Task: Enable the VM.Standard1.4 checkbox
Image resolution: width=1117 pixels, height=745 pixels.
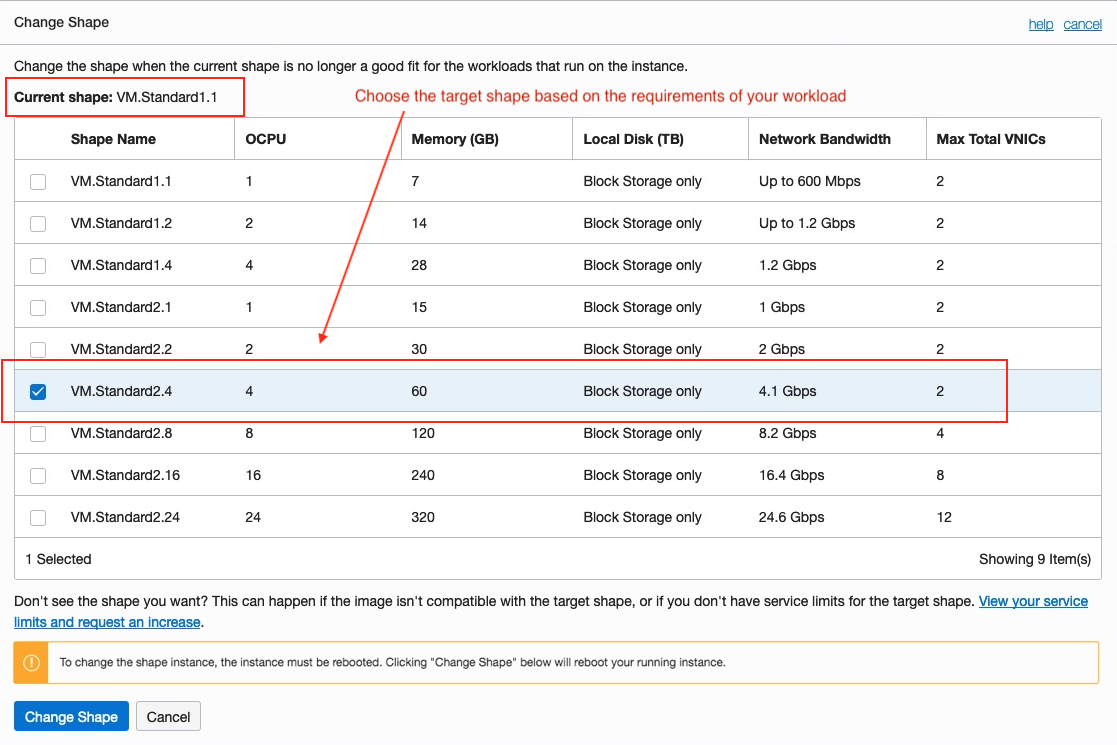Action: click(x=37, y=265)
